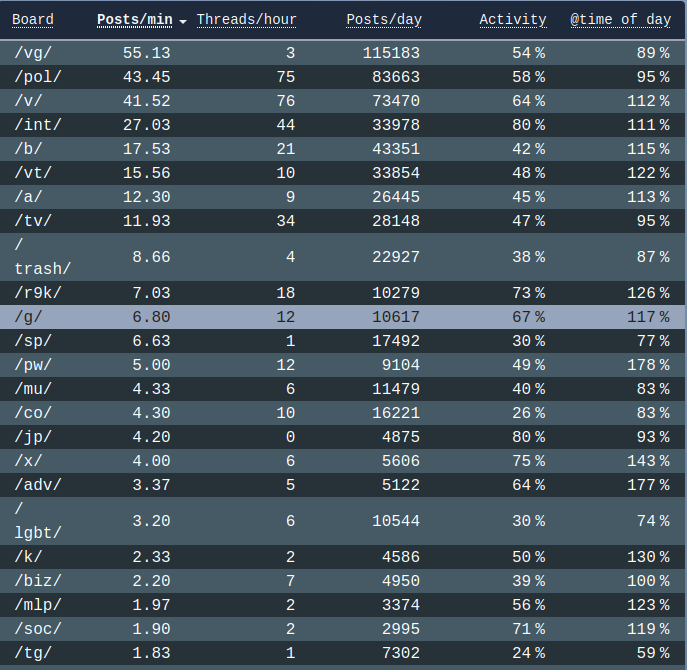This screenshot has width=687, height=670.
Task: Select the /tg/ board name
Action: pyautogui.click(x=33, y=653)
